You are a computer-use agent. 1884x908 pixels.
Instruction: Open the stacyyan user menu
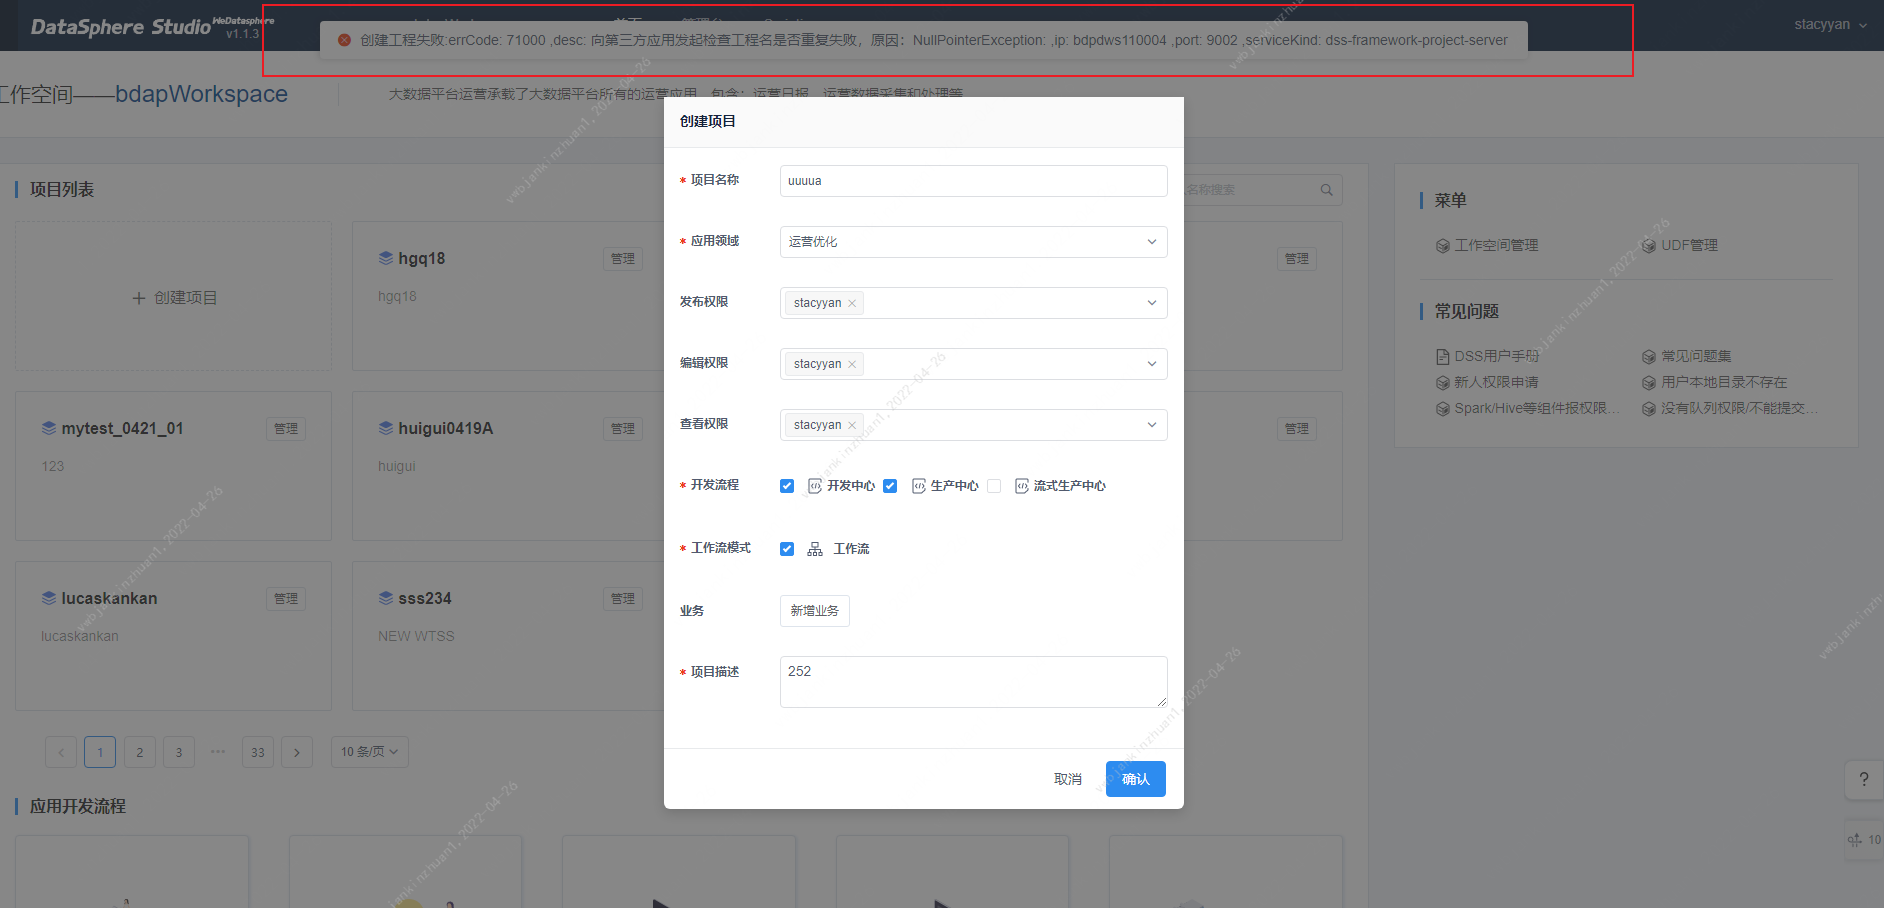[1830, 25]
